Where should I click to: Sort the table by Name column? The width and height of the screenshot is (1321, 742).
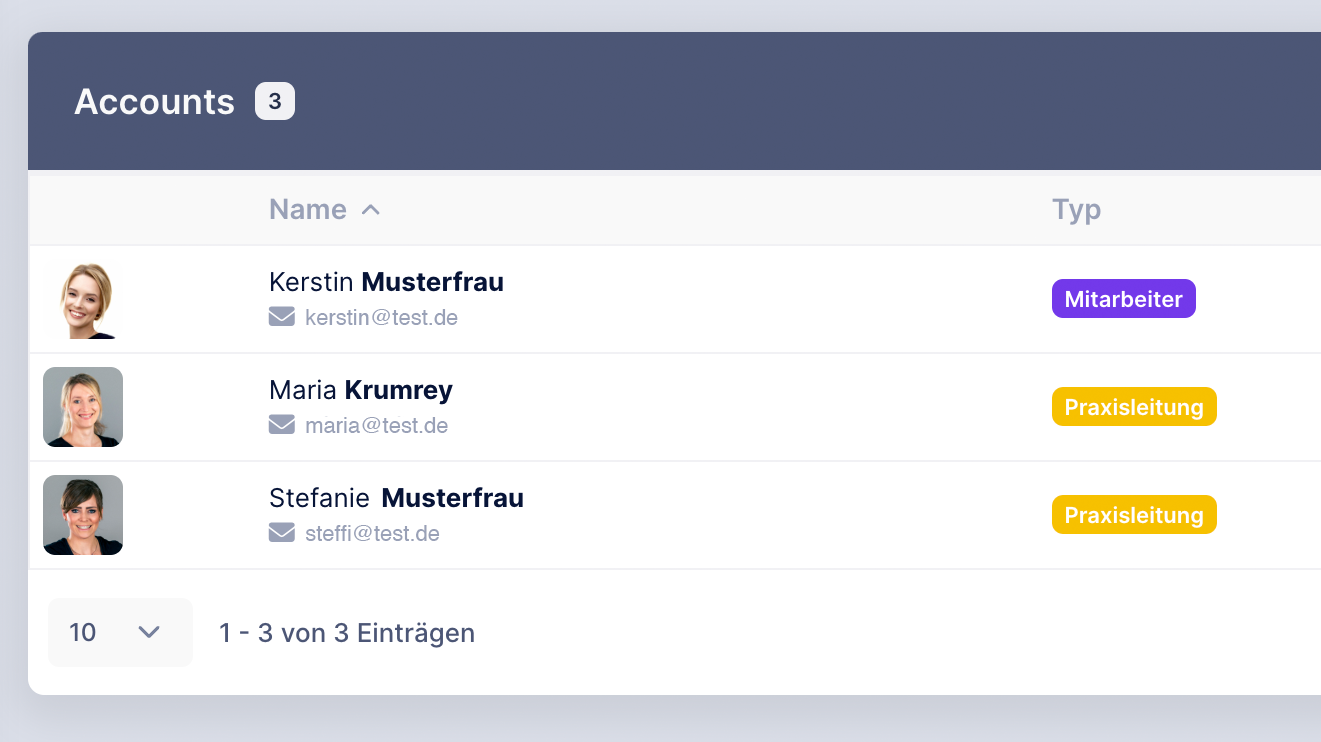pos(308,209)
